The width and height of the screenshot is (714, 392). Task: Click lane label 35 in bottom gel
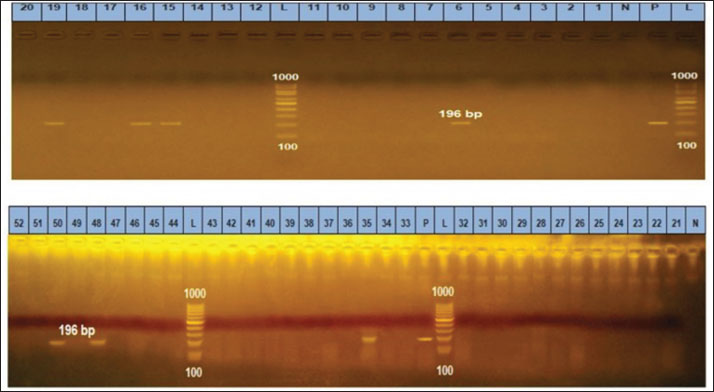tap(367, 223)
